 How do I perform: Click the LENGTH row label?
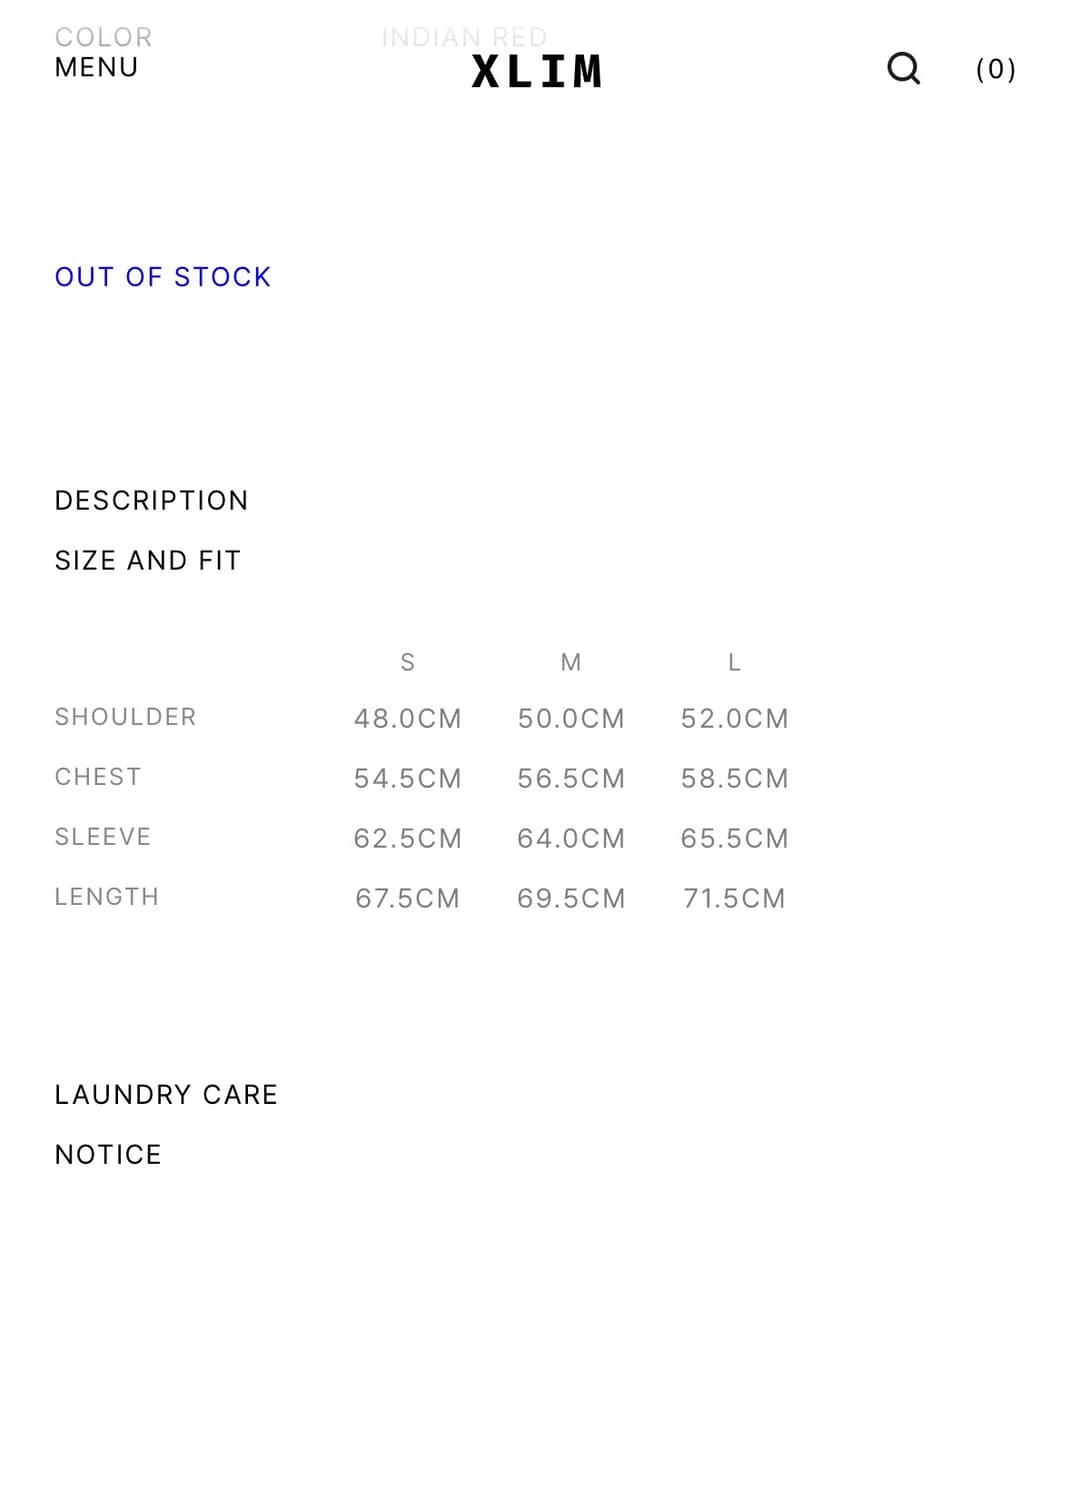tap(107, 897)
